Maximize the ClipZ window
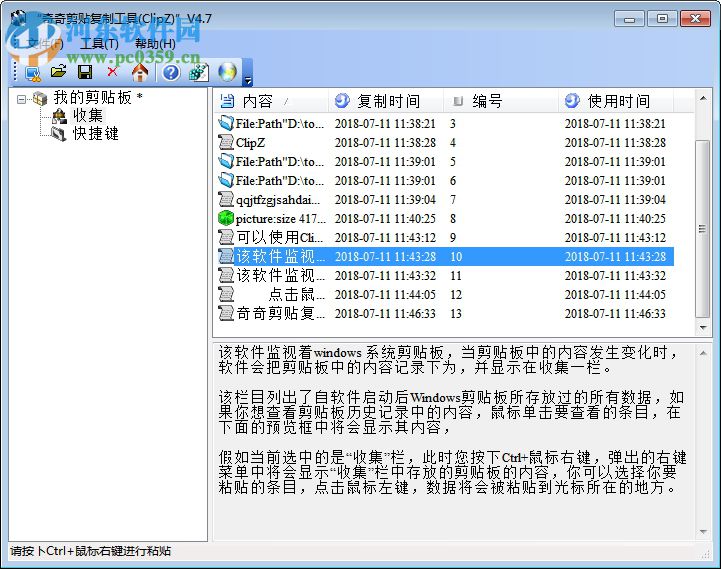This screenshot has height=569, width=721. [662, 19]
